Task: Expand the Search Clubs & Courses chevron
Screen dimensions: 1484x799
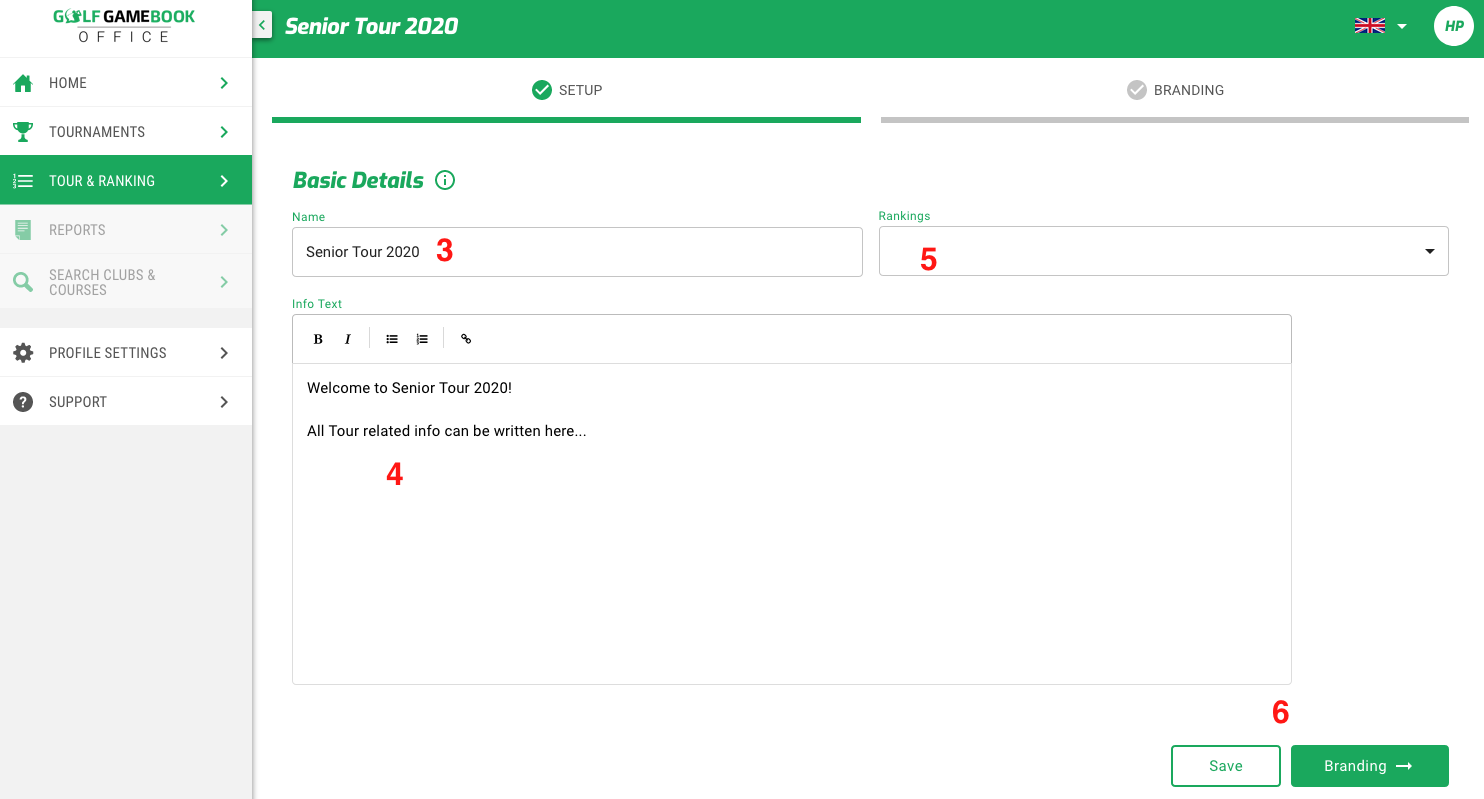Action: (x=224, y=282)
